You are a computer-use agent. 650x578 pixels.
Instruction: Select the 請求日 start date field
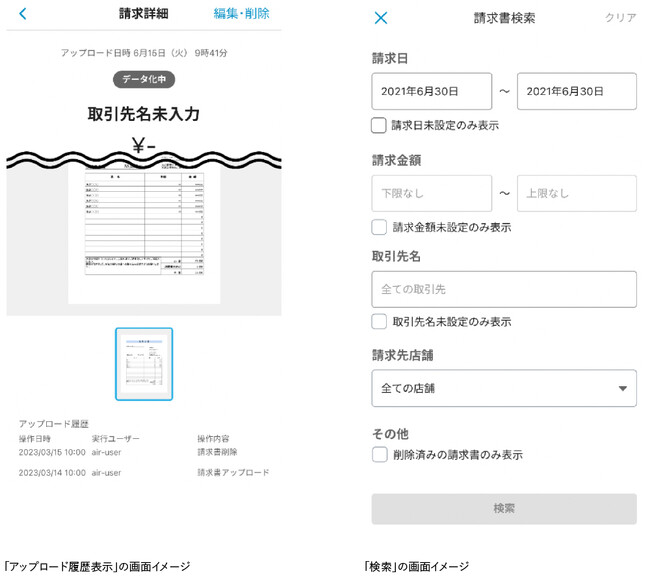pyautogui.click(x=431, y=91)
